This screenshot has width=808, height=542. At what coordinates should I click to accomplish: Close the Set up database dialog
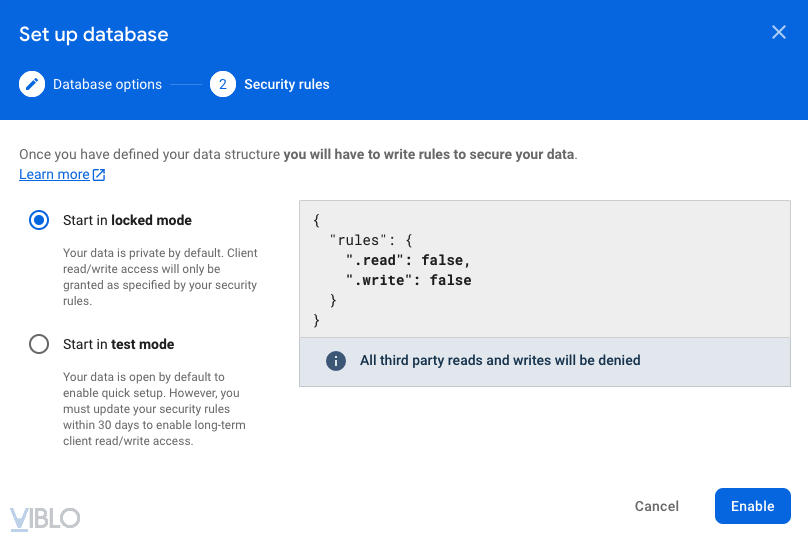pyautogui.click(x=779, y=32)
